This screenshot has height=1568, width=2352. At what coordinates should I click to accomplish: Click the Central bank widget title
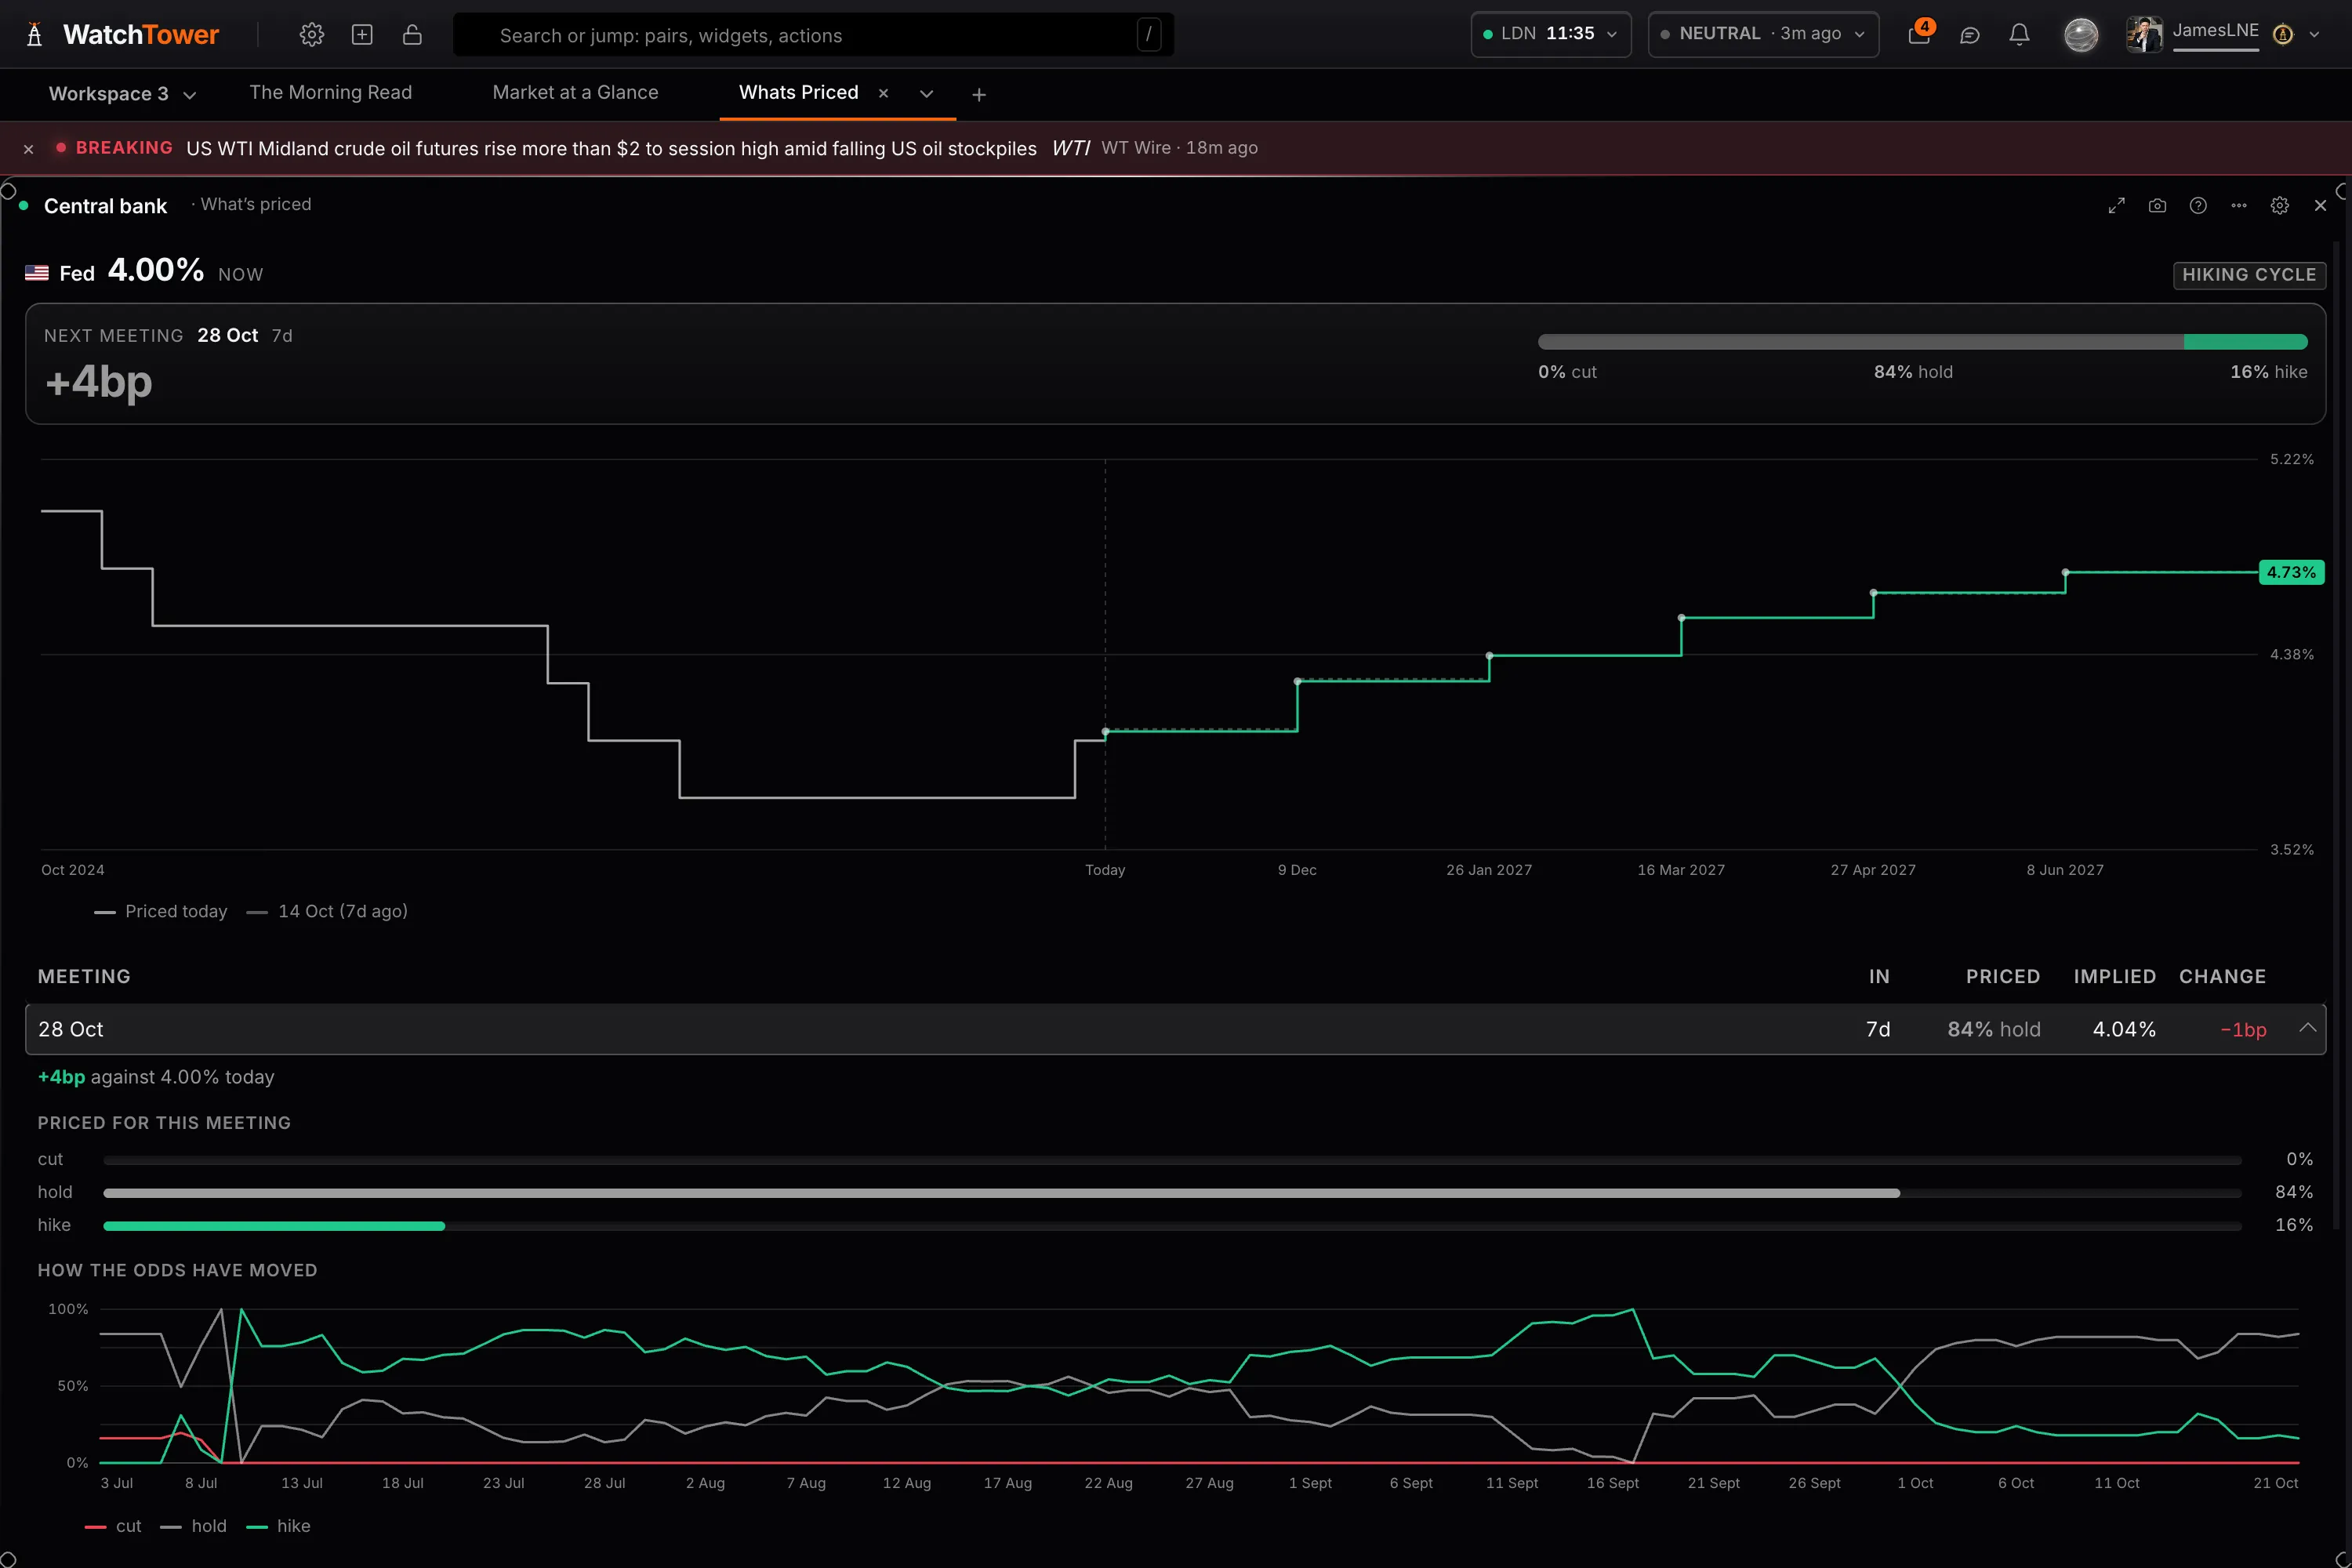tap(105, 206)
